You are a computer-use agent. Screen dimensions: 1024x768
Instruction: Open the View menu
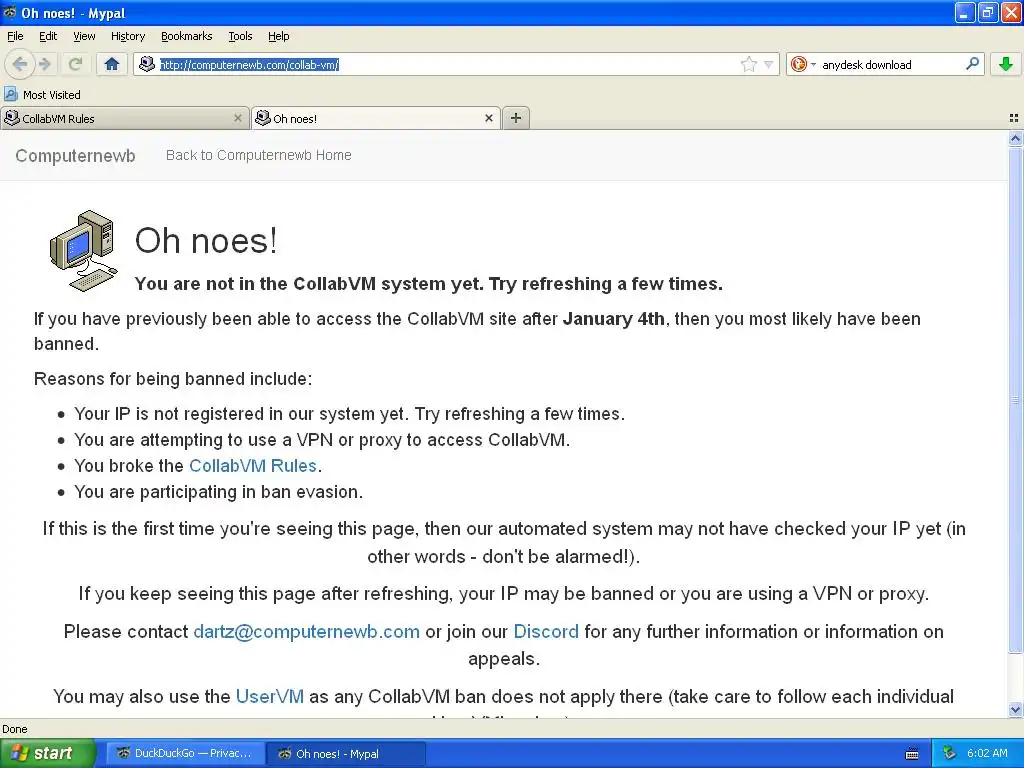point(84,36)
